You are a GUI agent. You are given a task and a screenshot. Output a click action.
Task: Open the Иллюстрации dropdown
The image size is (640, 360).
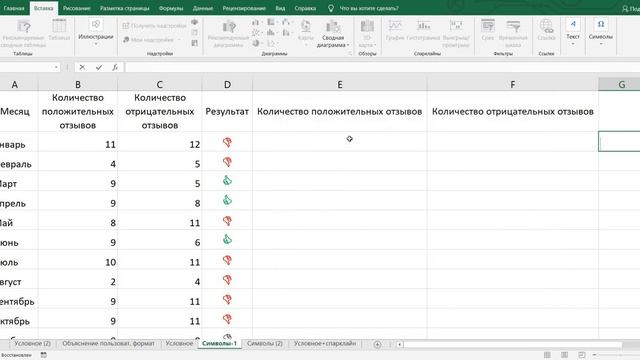(96, 32)
